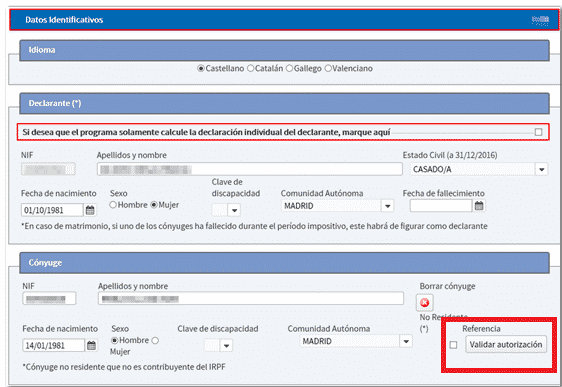Click the 'Borrar cónyuge' label
The height and width of the screenshot is (387, 562).
coord(447,286)
